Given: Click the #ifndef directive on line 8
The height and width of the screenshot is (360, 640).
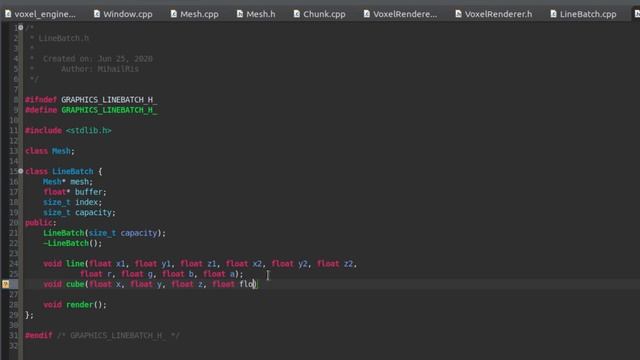Looking at the screenshot, I should tap(41, 100).
